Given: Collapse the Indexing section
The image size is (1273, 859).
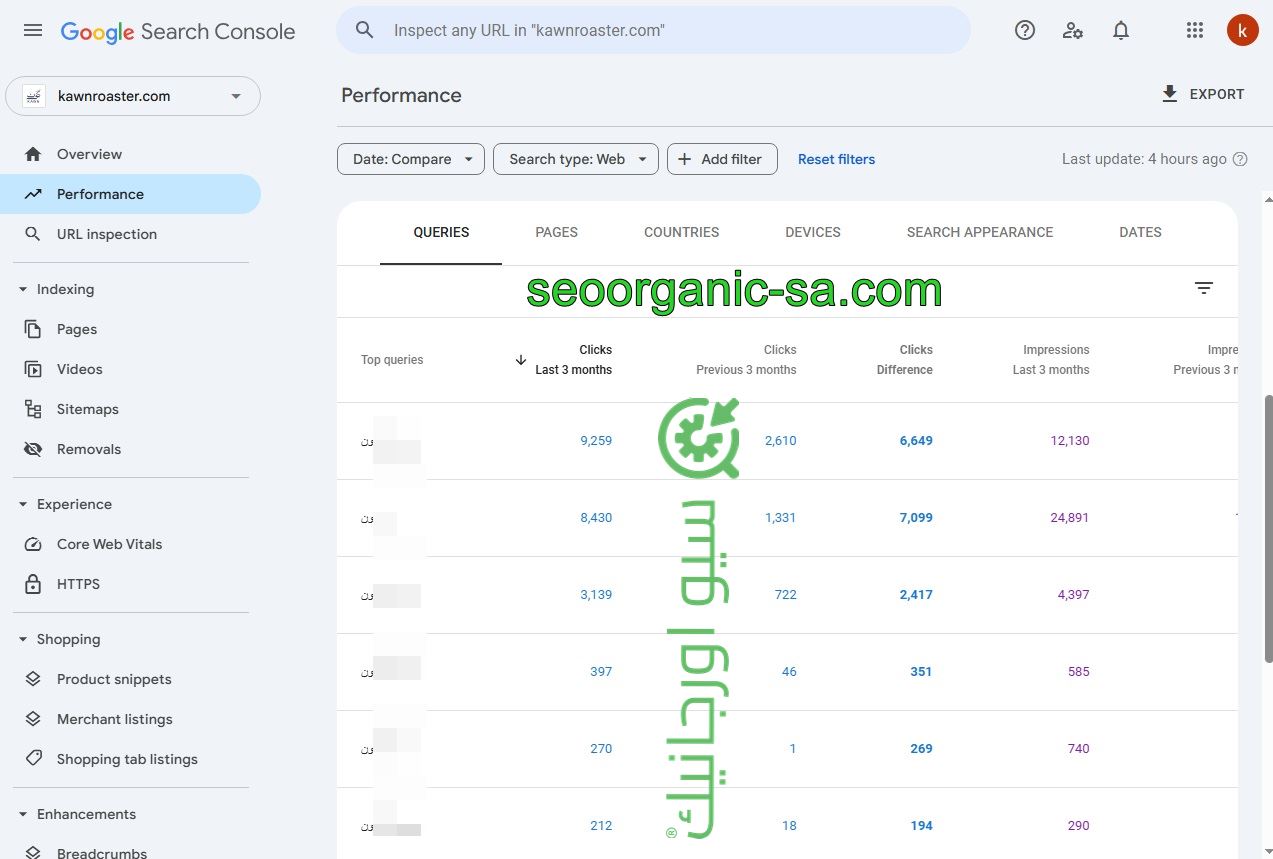Looking at the screenshot, I should pos(23,289).
